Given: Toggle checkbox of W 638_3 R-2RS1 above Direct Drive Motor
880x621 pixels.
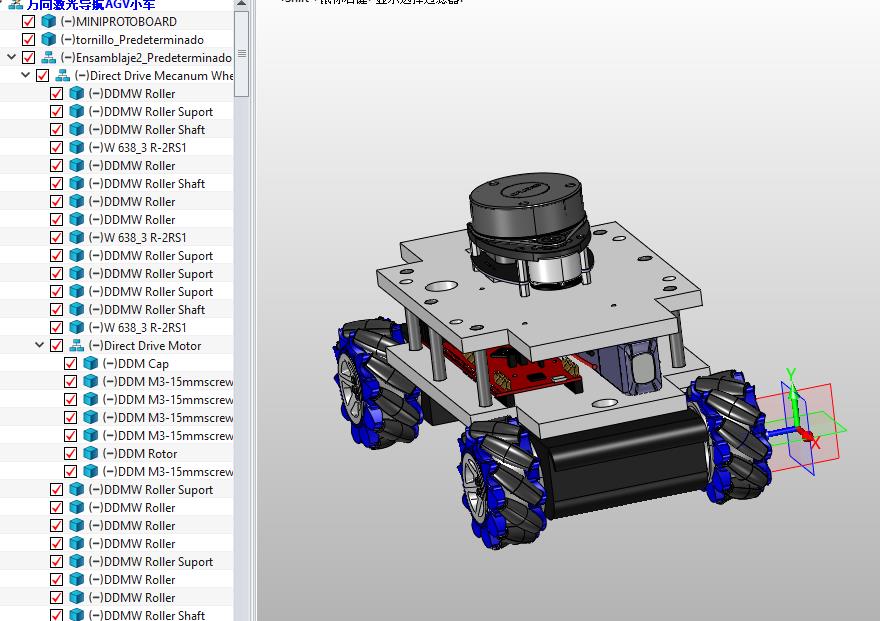Looking at the screenshot, I should [56, 328].
